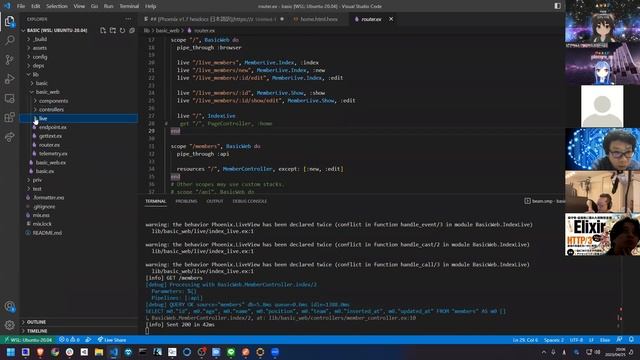Image resolution: width=640 pixels, height=360 pixels.
Task: Open the Terminal menu
Action: [x=129, y=6]
